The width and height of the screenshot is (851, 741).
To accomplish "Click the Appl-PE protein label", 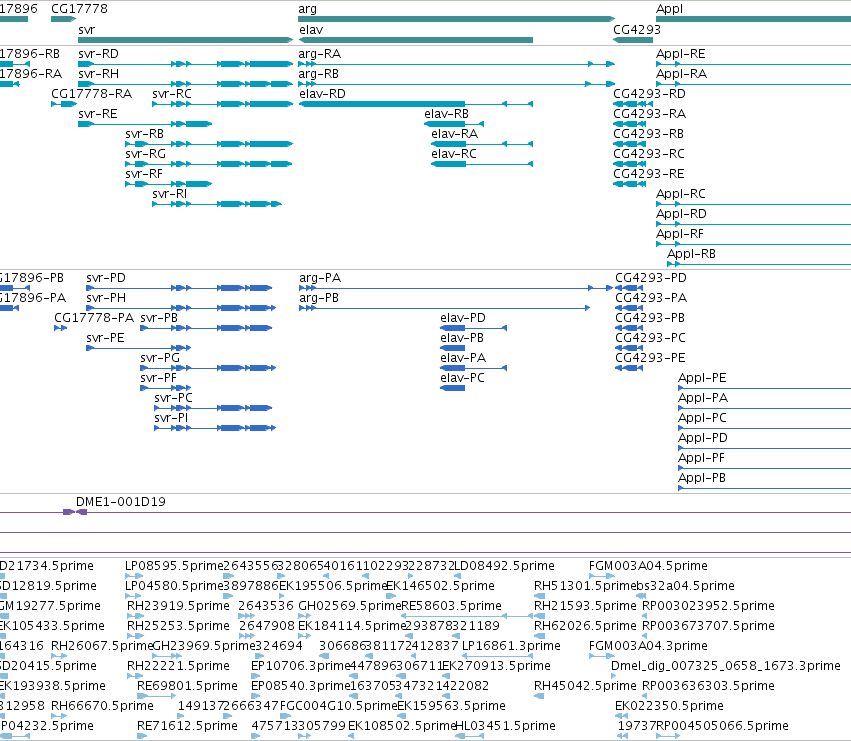I will click(x=702, y=378).
